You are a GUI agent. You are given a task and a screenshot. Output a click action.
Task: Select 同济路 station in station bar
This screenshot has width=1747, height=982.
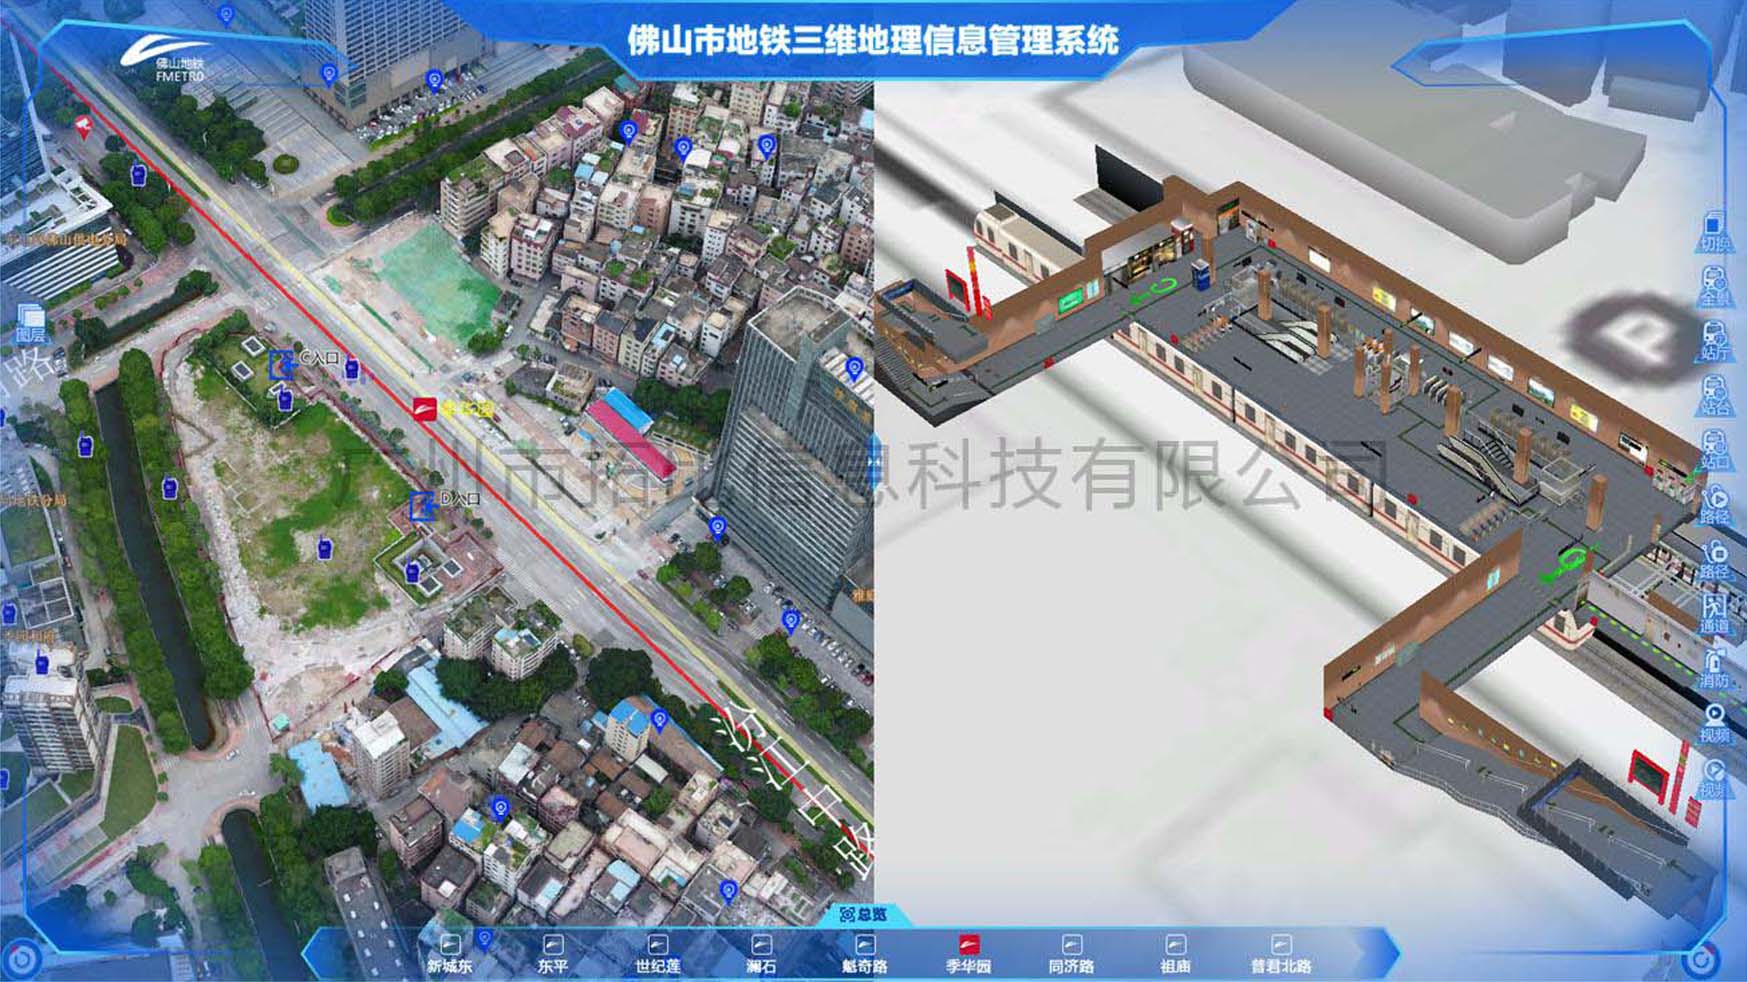pos(1071,955)
